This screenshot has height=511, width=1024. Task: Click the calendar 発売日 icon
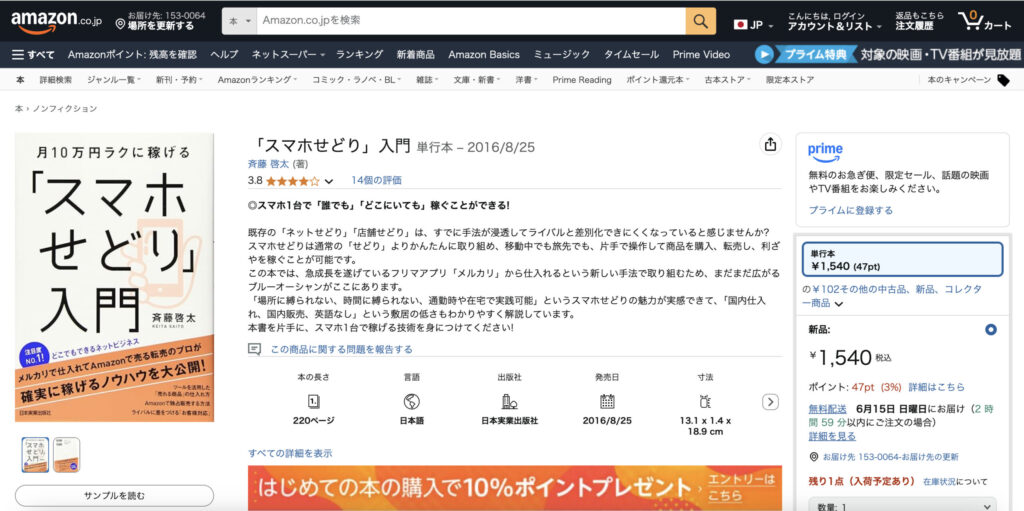(607, 401)
